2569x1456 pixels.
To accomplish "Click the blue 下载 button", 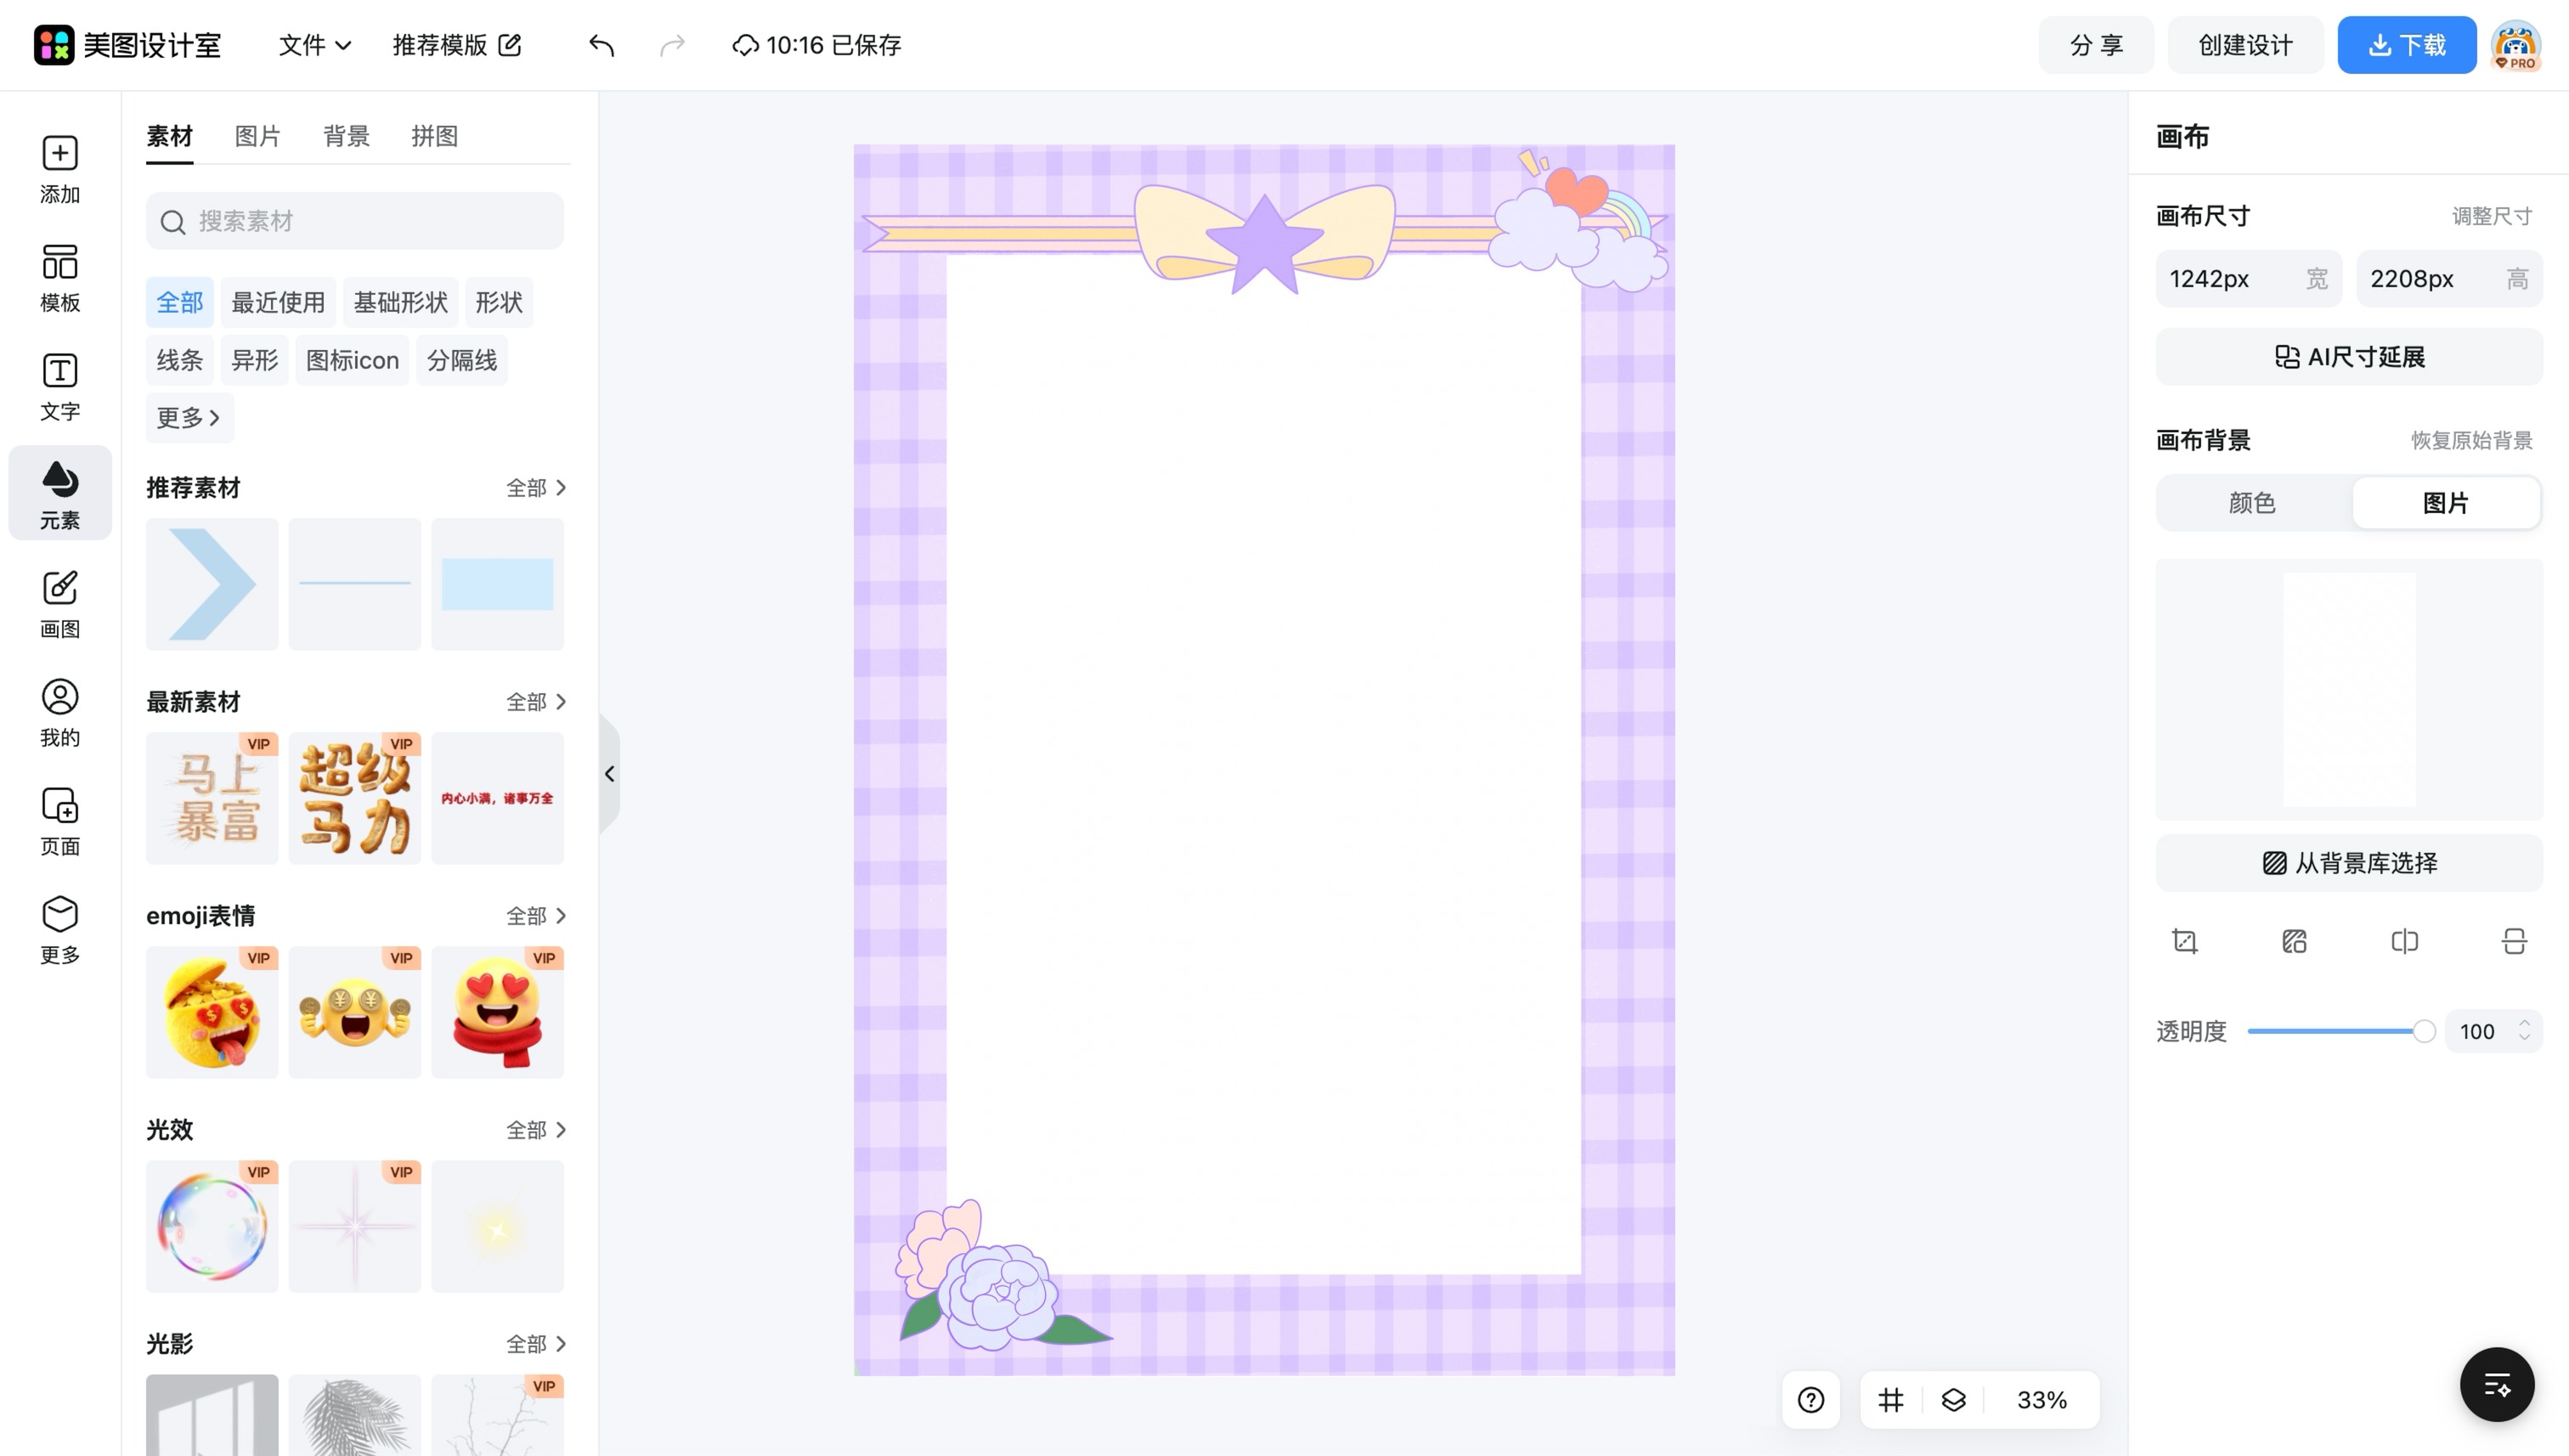I will point(2406,45).
